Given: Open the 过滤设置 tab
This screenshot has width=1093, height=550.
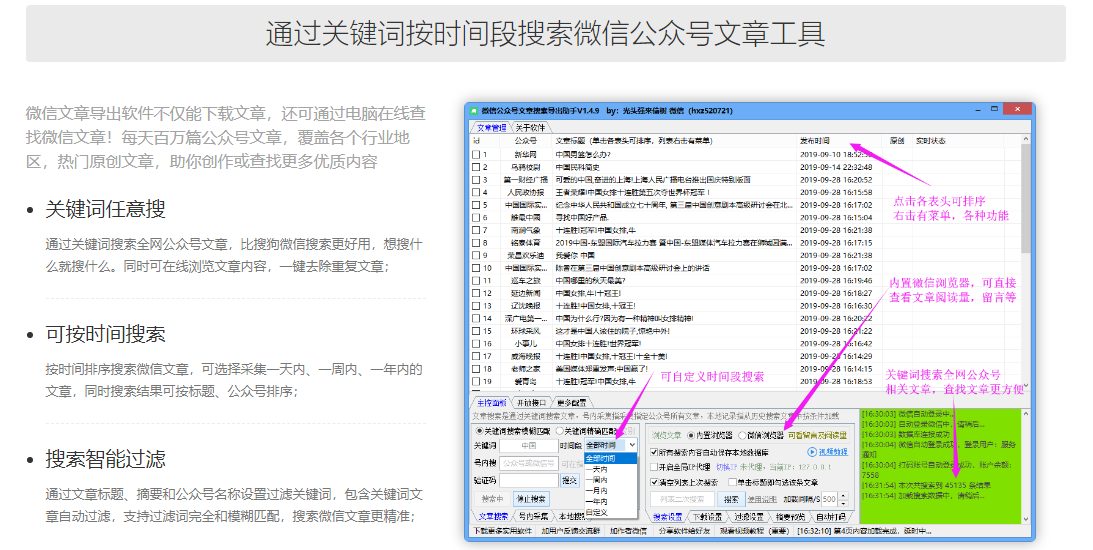Looking at the screenshot, I should 749,517.
